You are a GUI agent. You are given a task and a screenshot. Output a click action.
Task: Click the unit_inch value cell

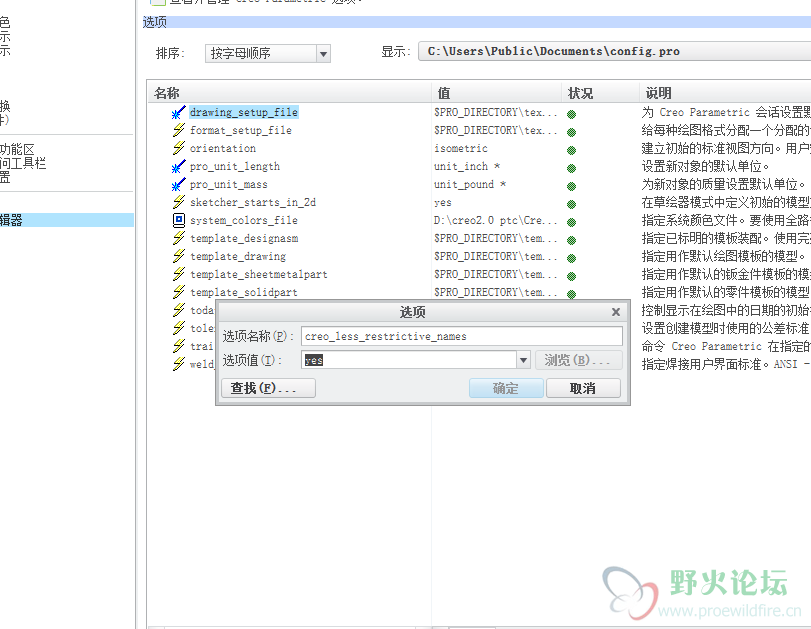467,167
